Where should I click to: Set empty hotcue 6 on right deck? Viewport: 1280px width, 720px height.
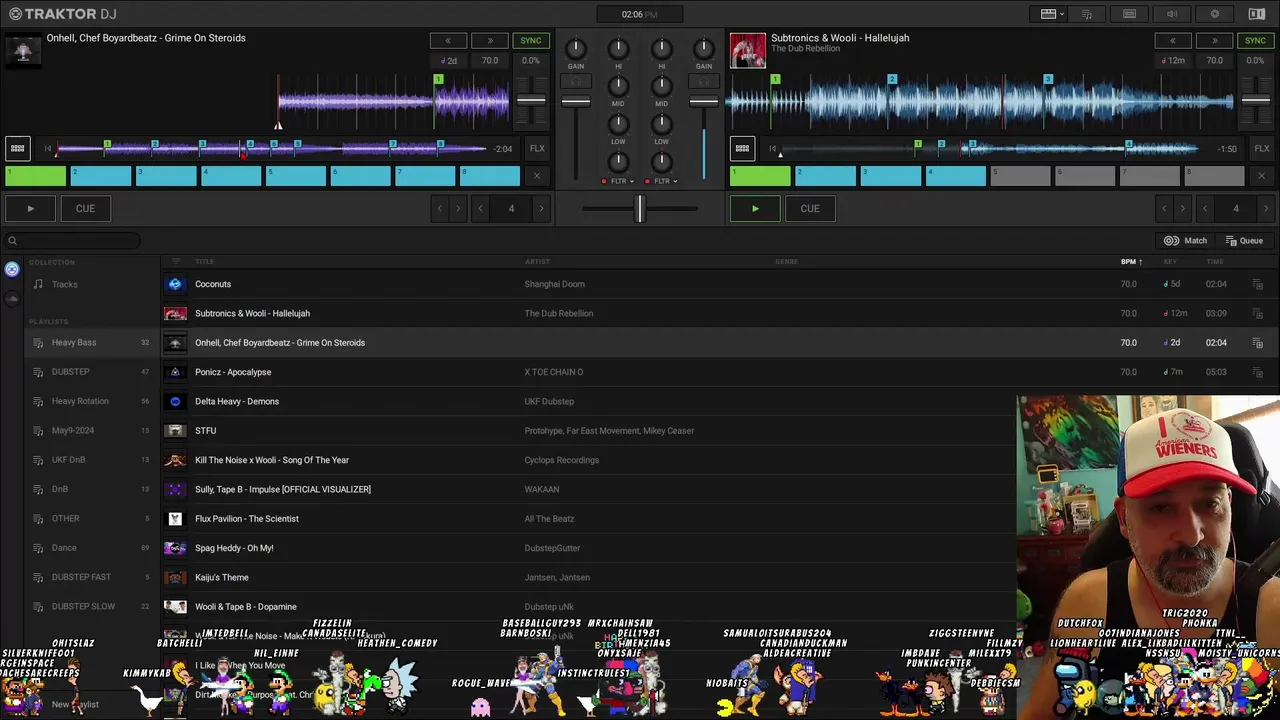tap(1085, 176)
